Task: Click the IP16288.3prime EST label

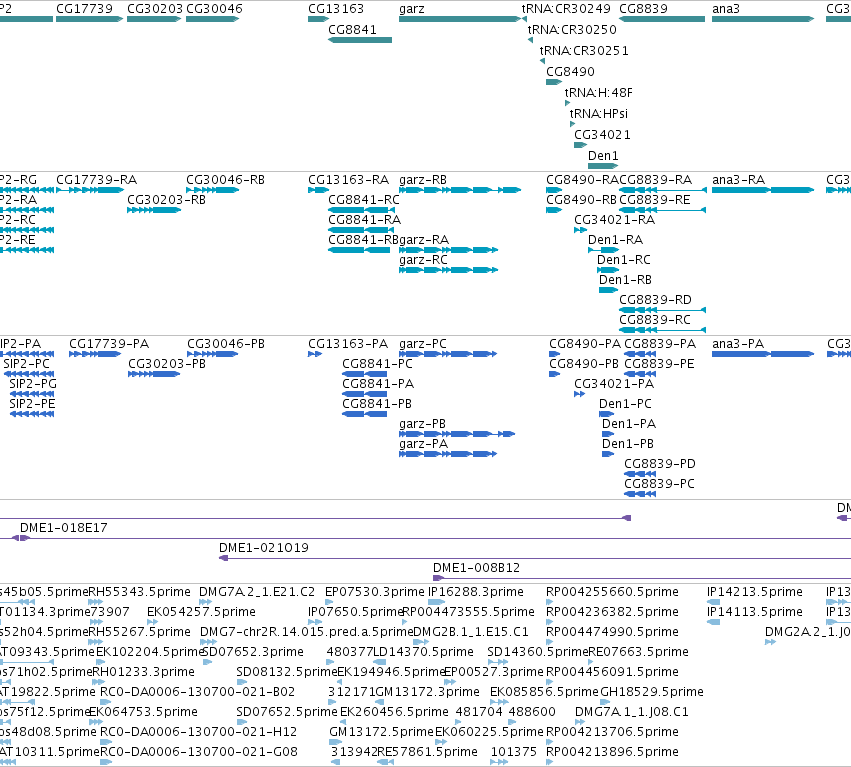Action: (476, 592)
